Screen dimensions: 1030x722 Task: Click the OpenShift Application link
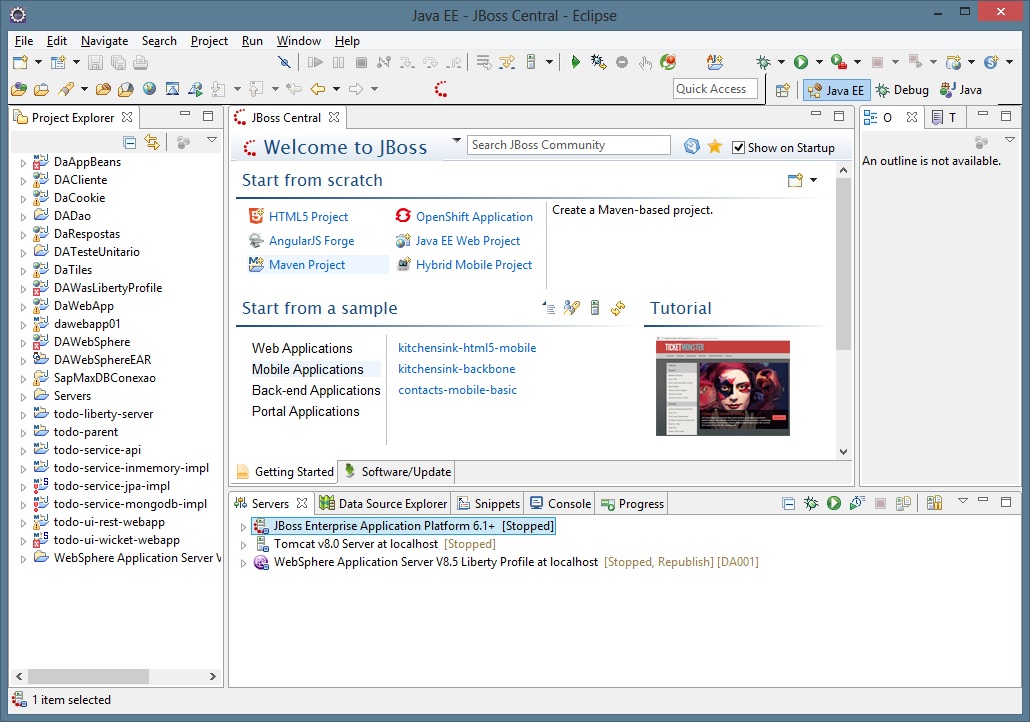click(474, 217)
